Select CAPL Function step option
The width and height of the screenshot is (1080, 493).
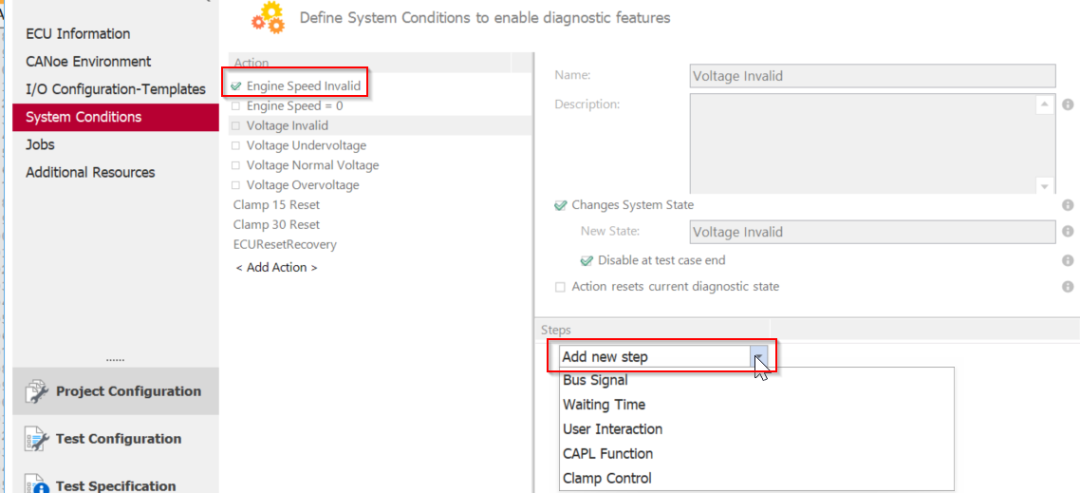point(609,454)
